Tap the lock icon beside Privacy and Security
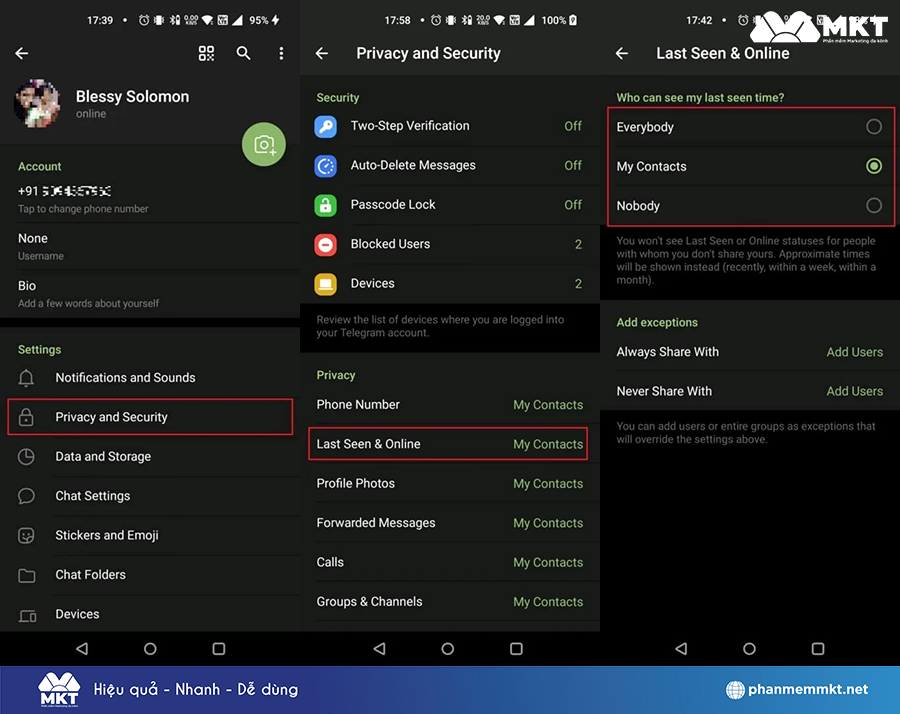 coord(26,417)
